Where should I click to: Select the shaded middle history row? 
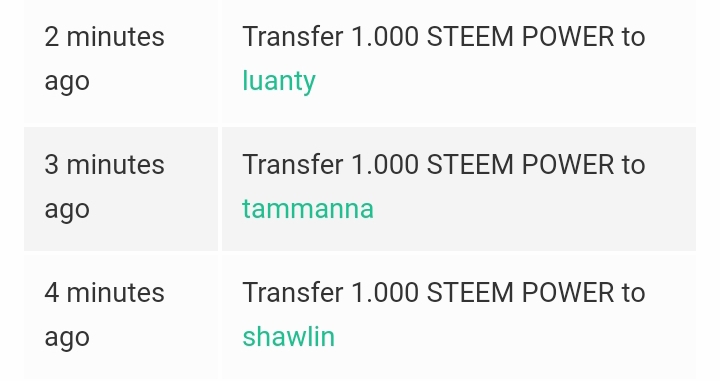click(360, 189)
